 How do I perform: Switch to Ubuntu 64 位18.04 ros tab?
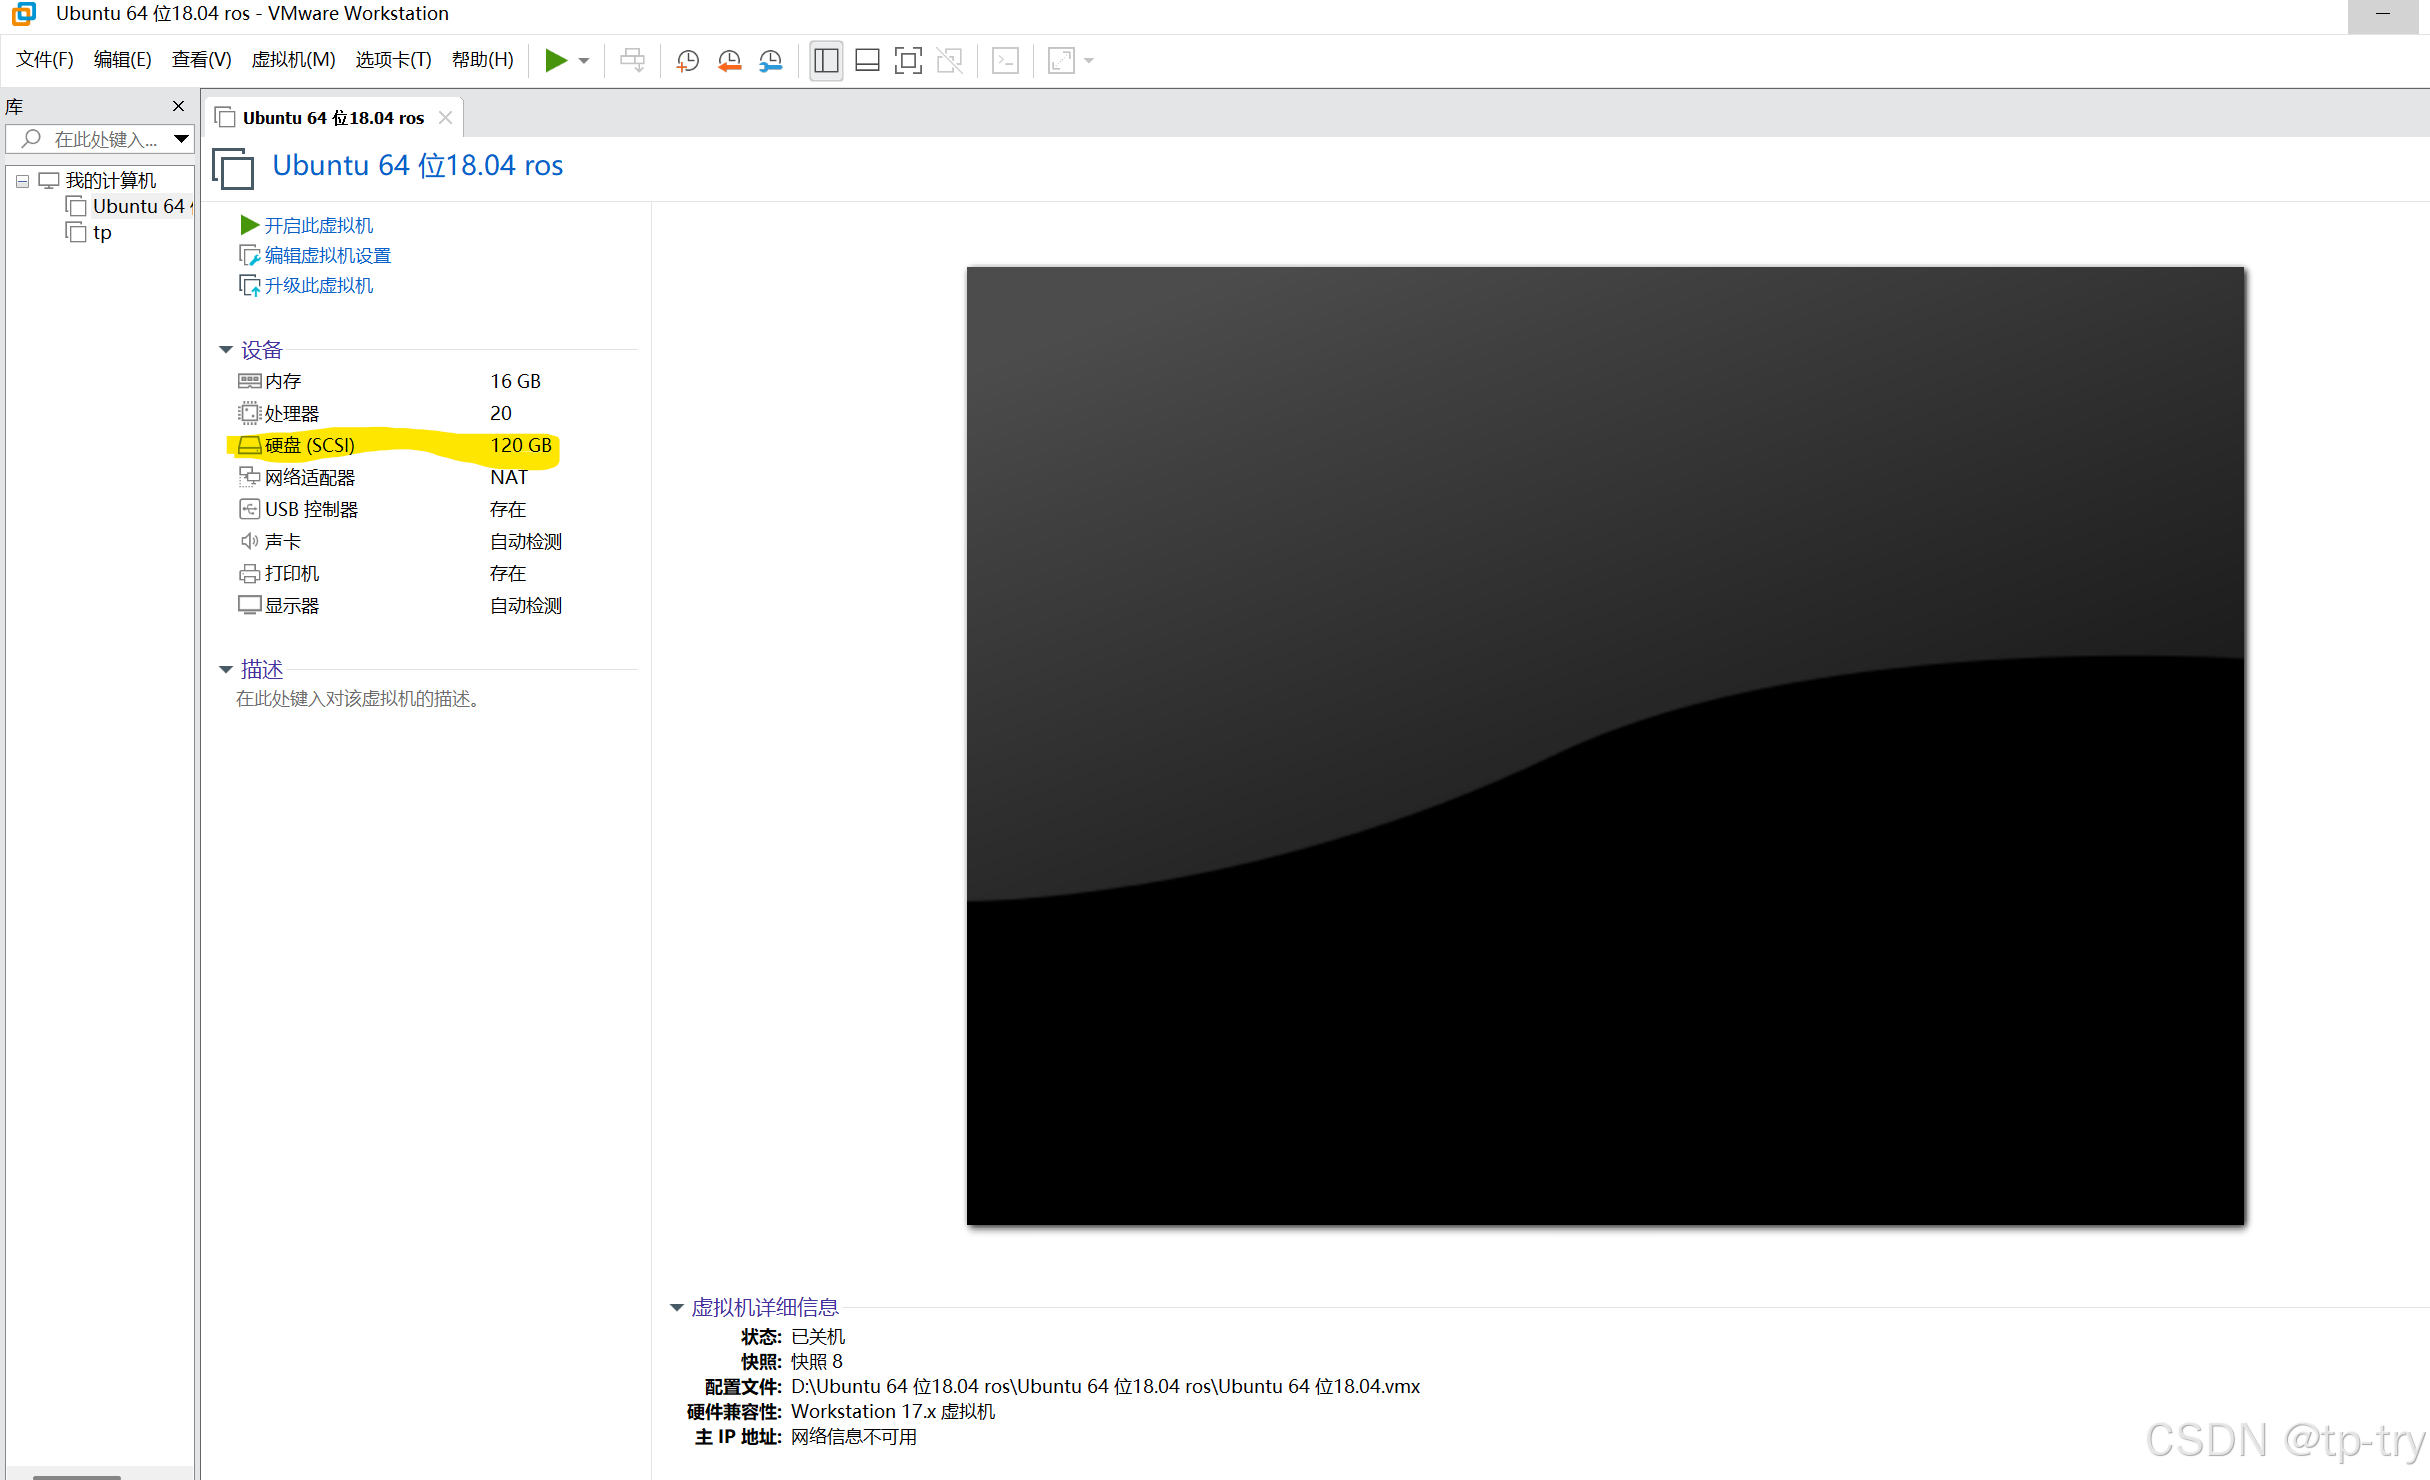pos(333,118)
